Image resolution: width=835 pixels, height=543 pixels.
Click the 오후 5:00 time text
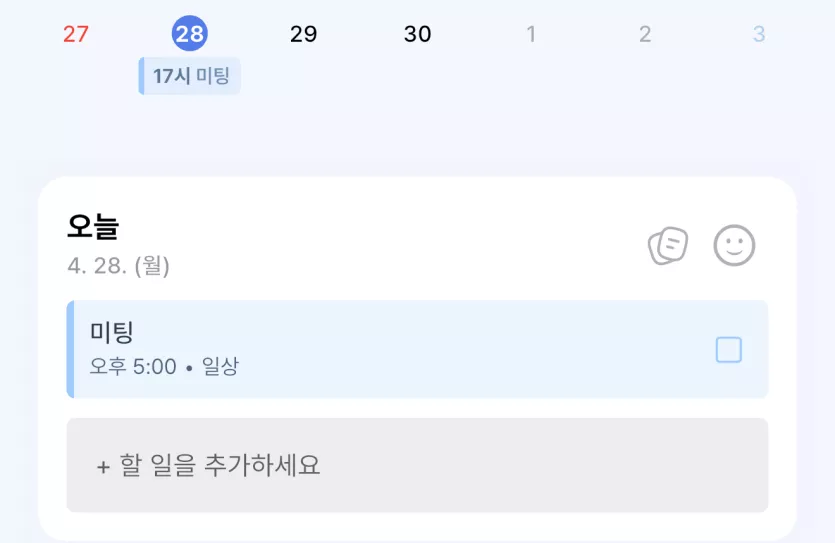[x=133, y=366]
